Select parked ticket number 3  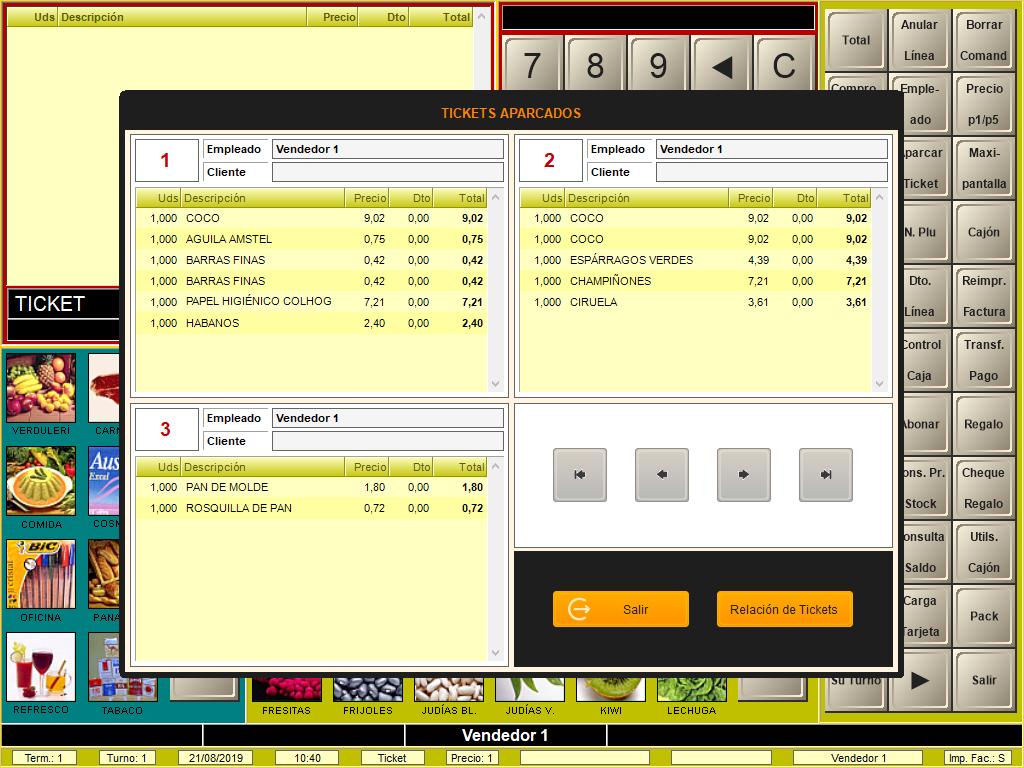coord(165,430)
